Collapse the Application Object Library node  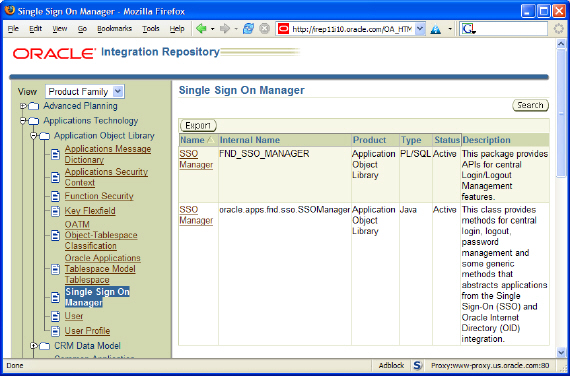34,136
